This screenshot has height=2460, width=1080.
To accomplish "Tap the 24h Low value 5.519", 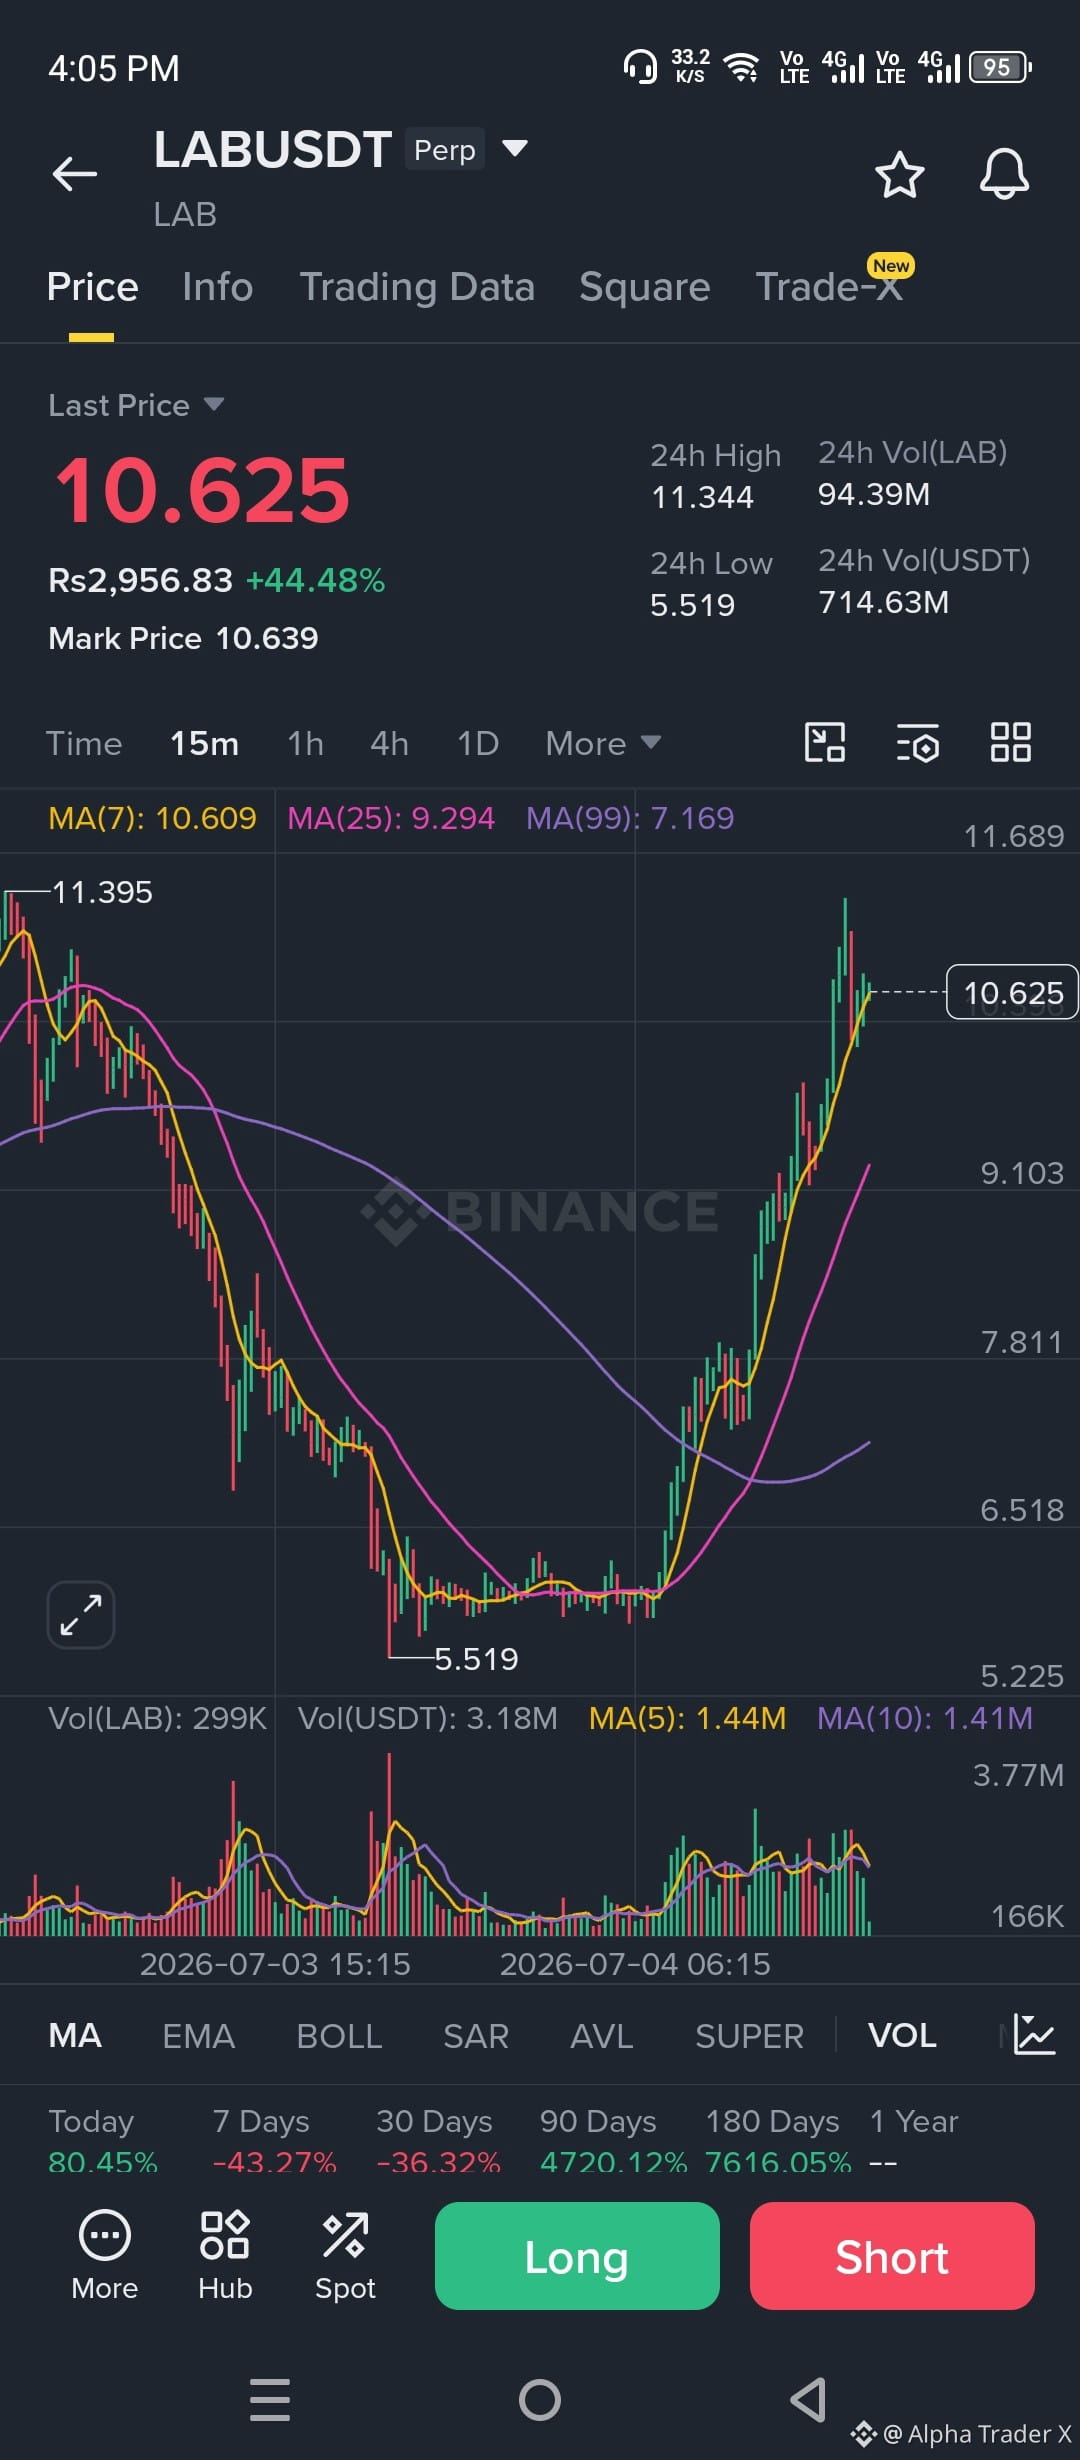I will (x=692, y=605).
